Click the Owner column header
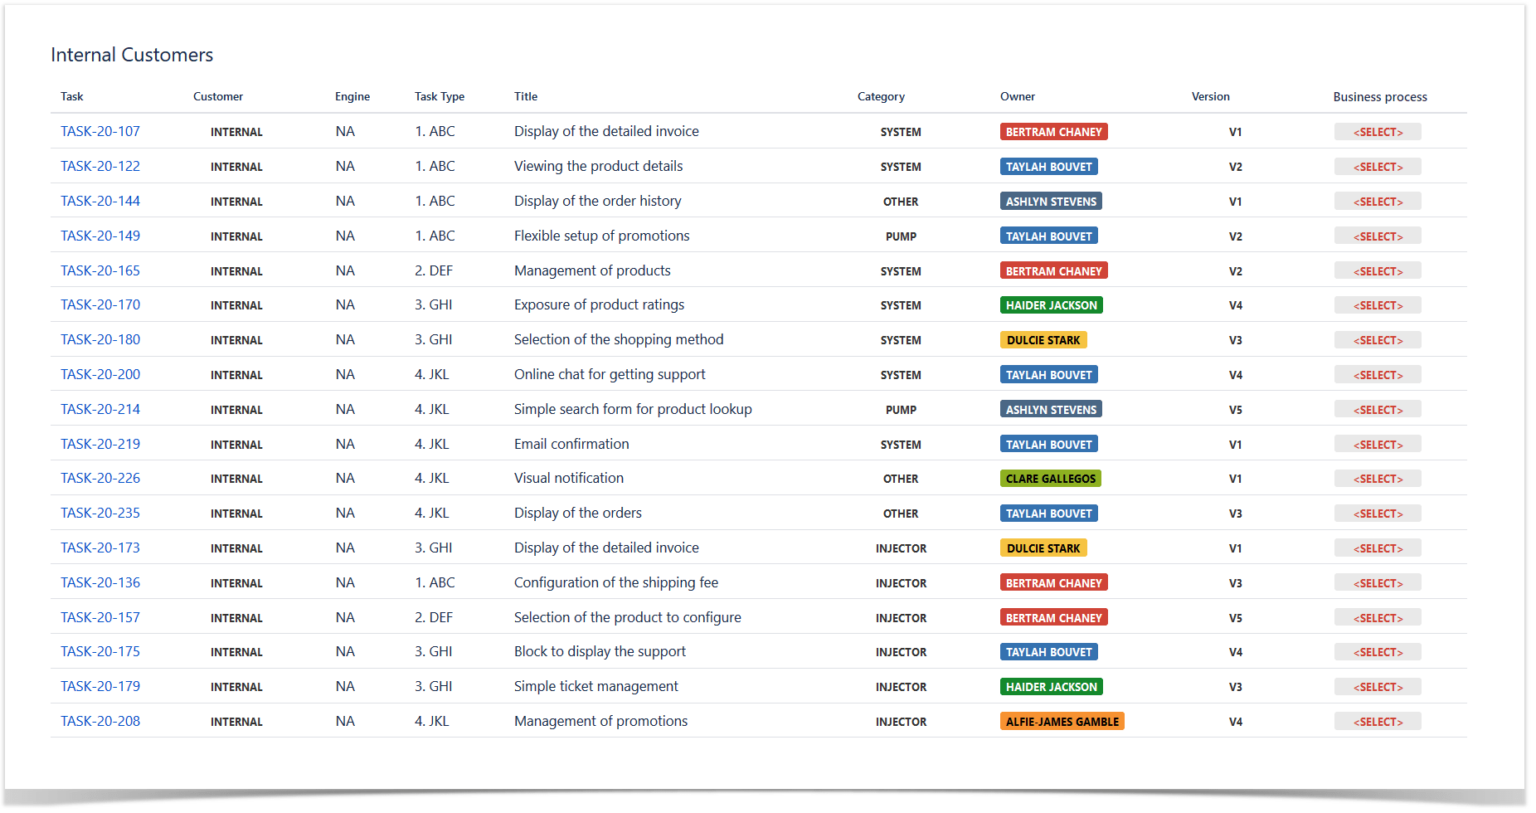 point(1017,96)
